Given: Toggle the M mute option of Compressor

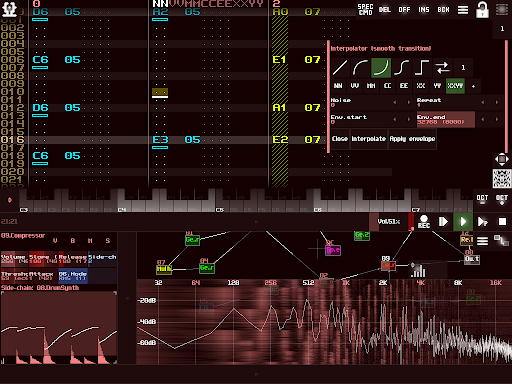Looking at the screenshot, I should (x=90, y=240).
